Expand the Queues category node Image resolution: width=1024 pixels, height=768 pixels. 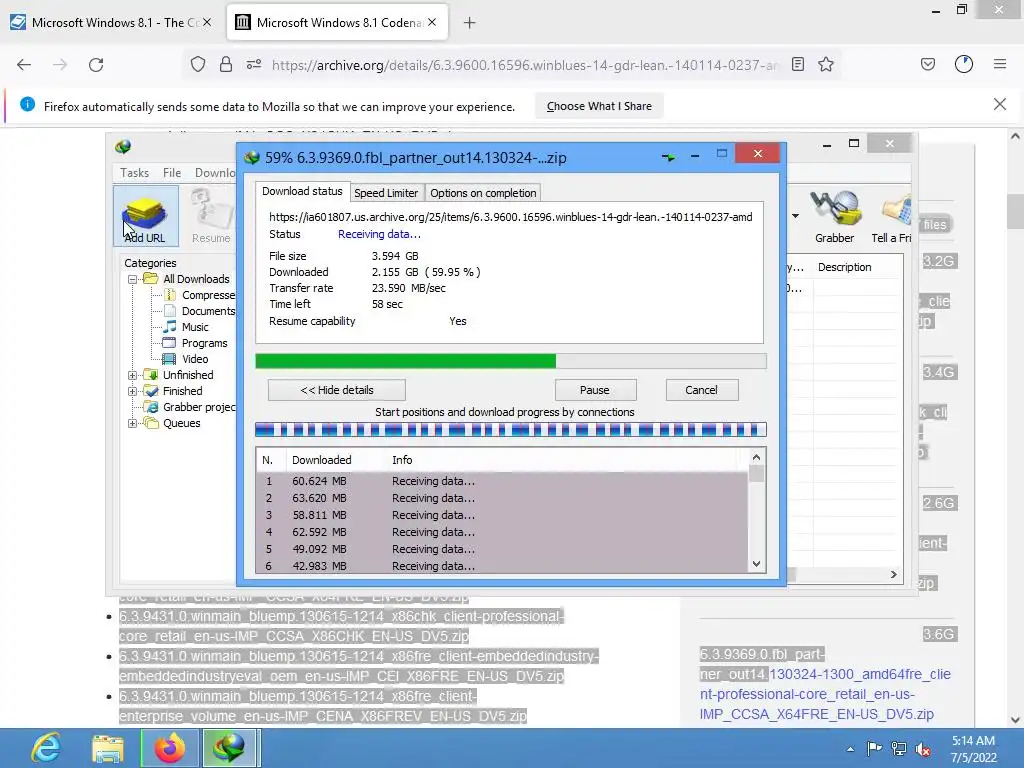tap(133, 423)
